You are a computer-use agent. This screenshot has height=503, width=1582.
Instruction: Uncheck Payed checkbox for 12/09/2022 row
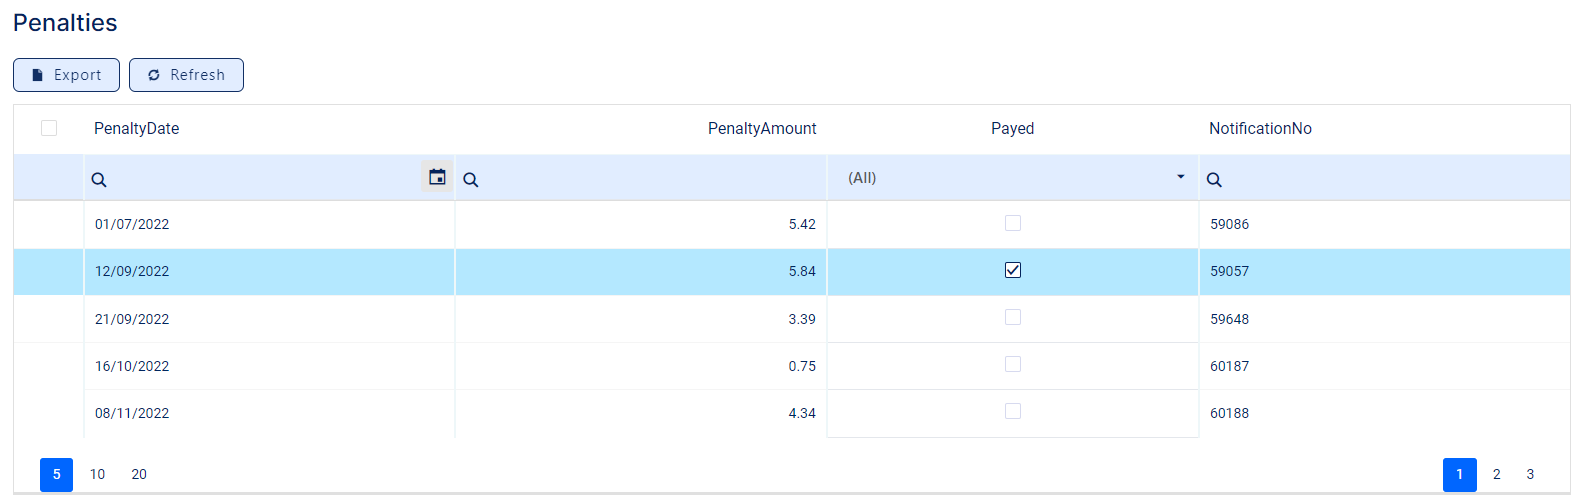point(1013,270)
